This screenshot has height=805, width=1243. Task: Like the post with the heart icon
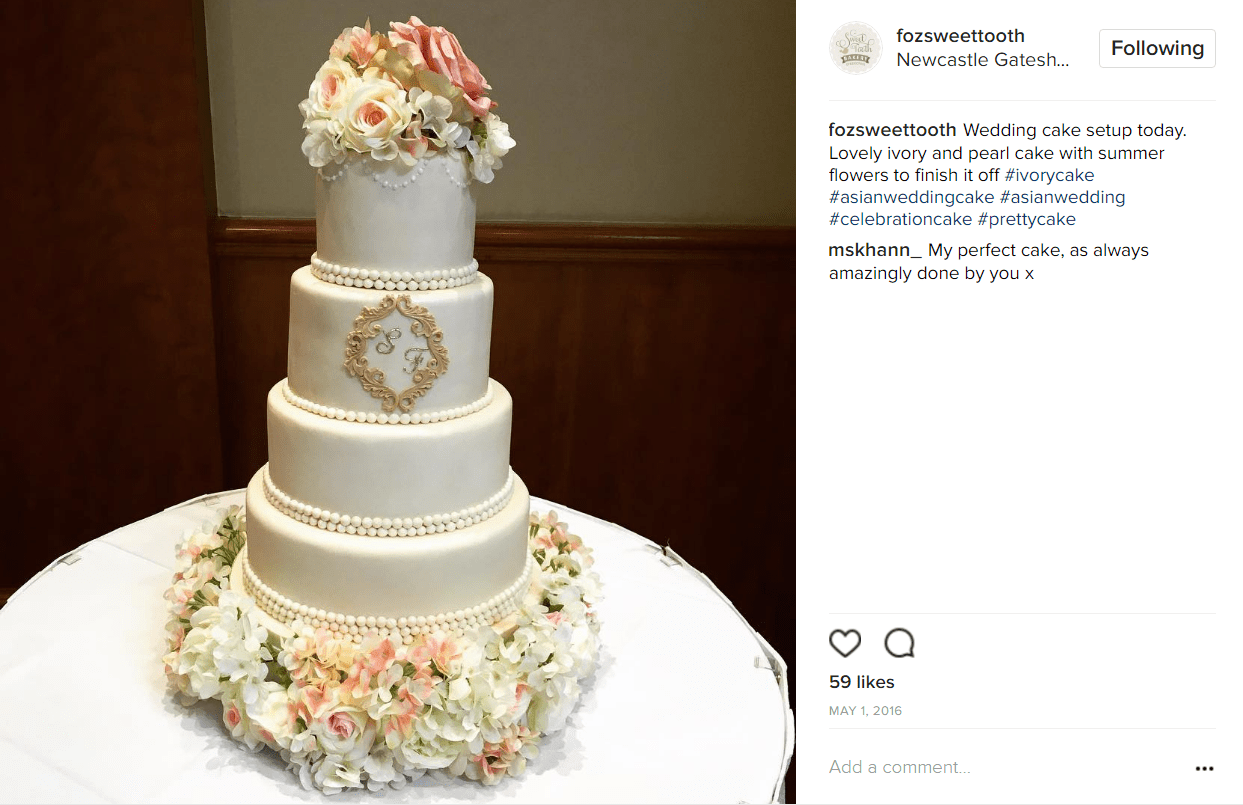[845, 643]
